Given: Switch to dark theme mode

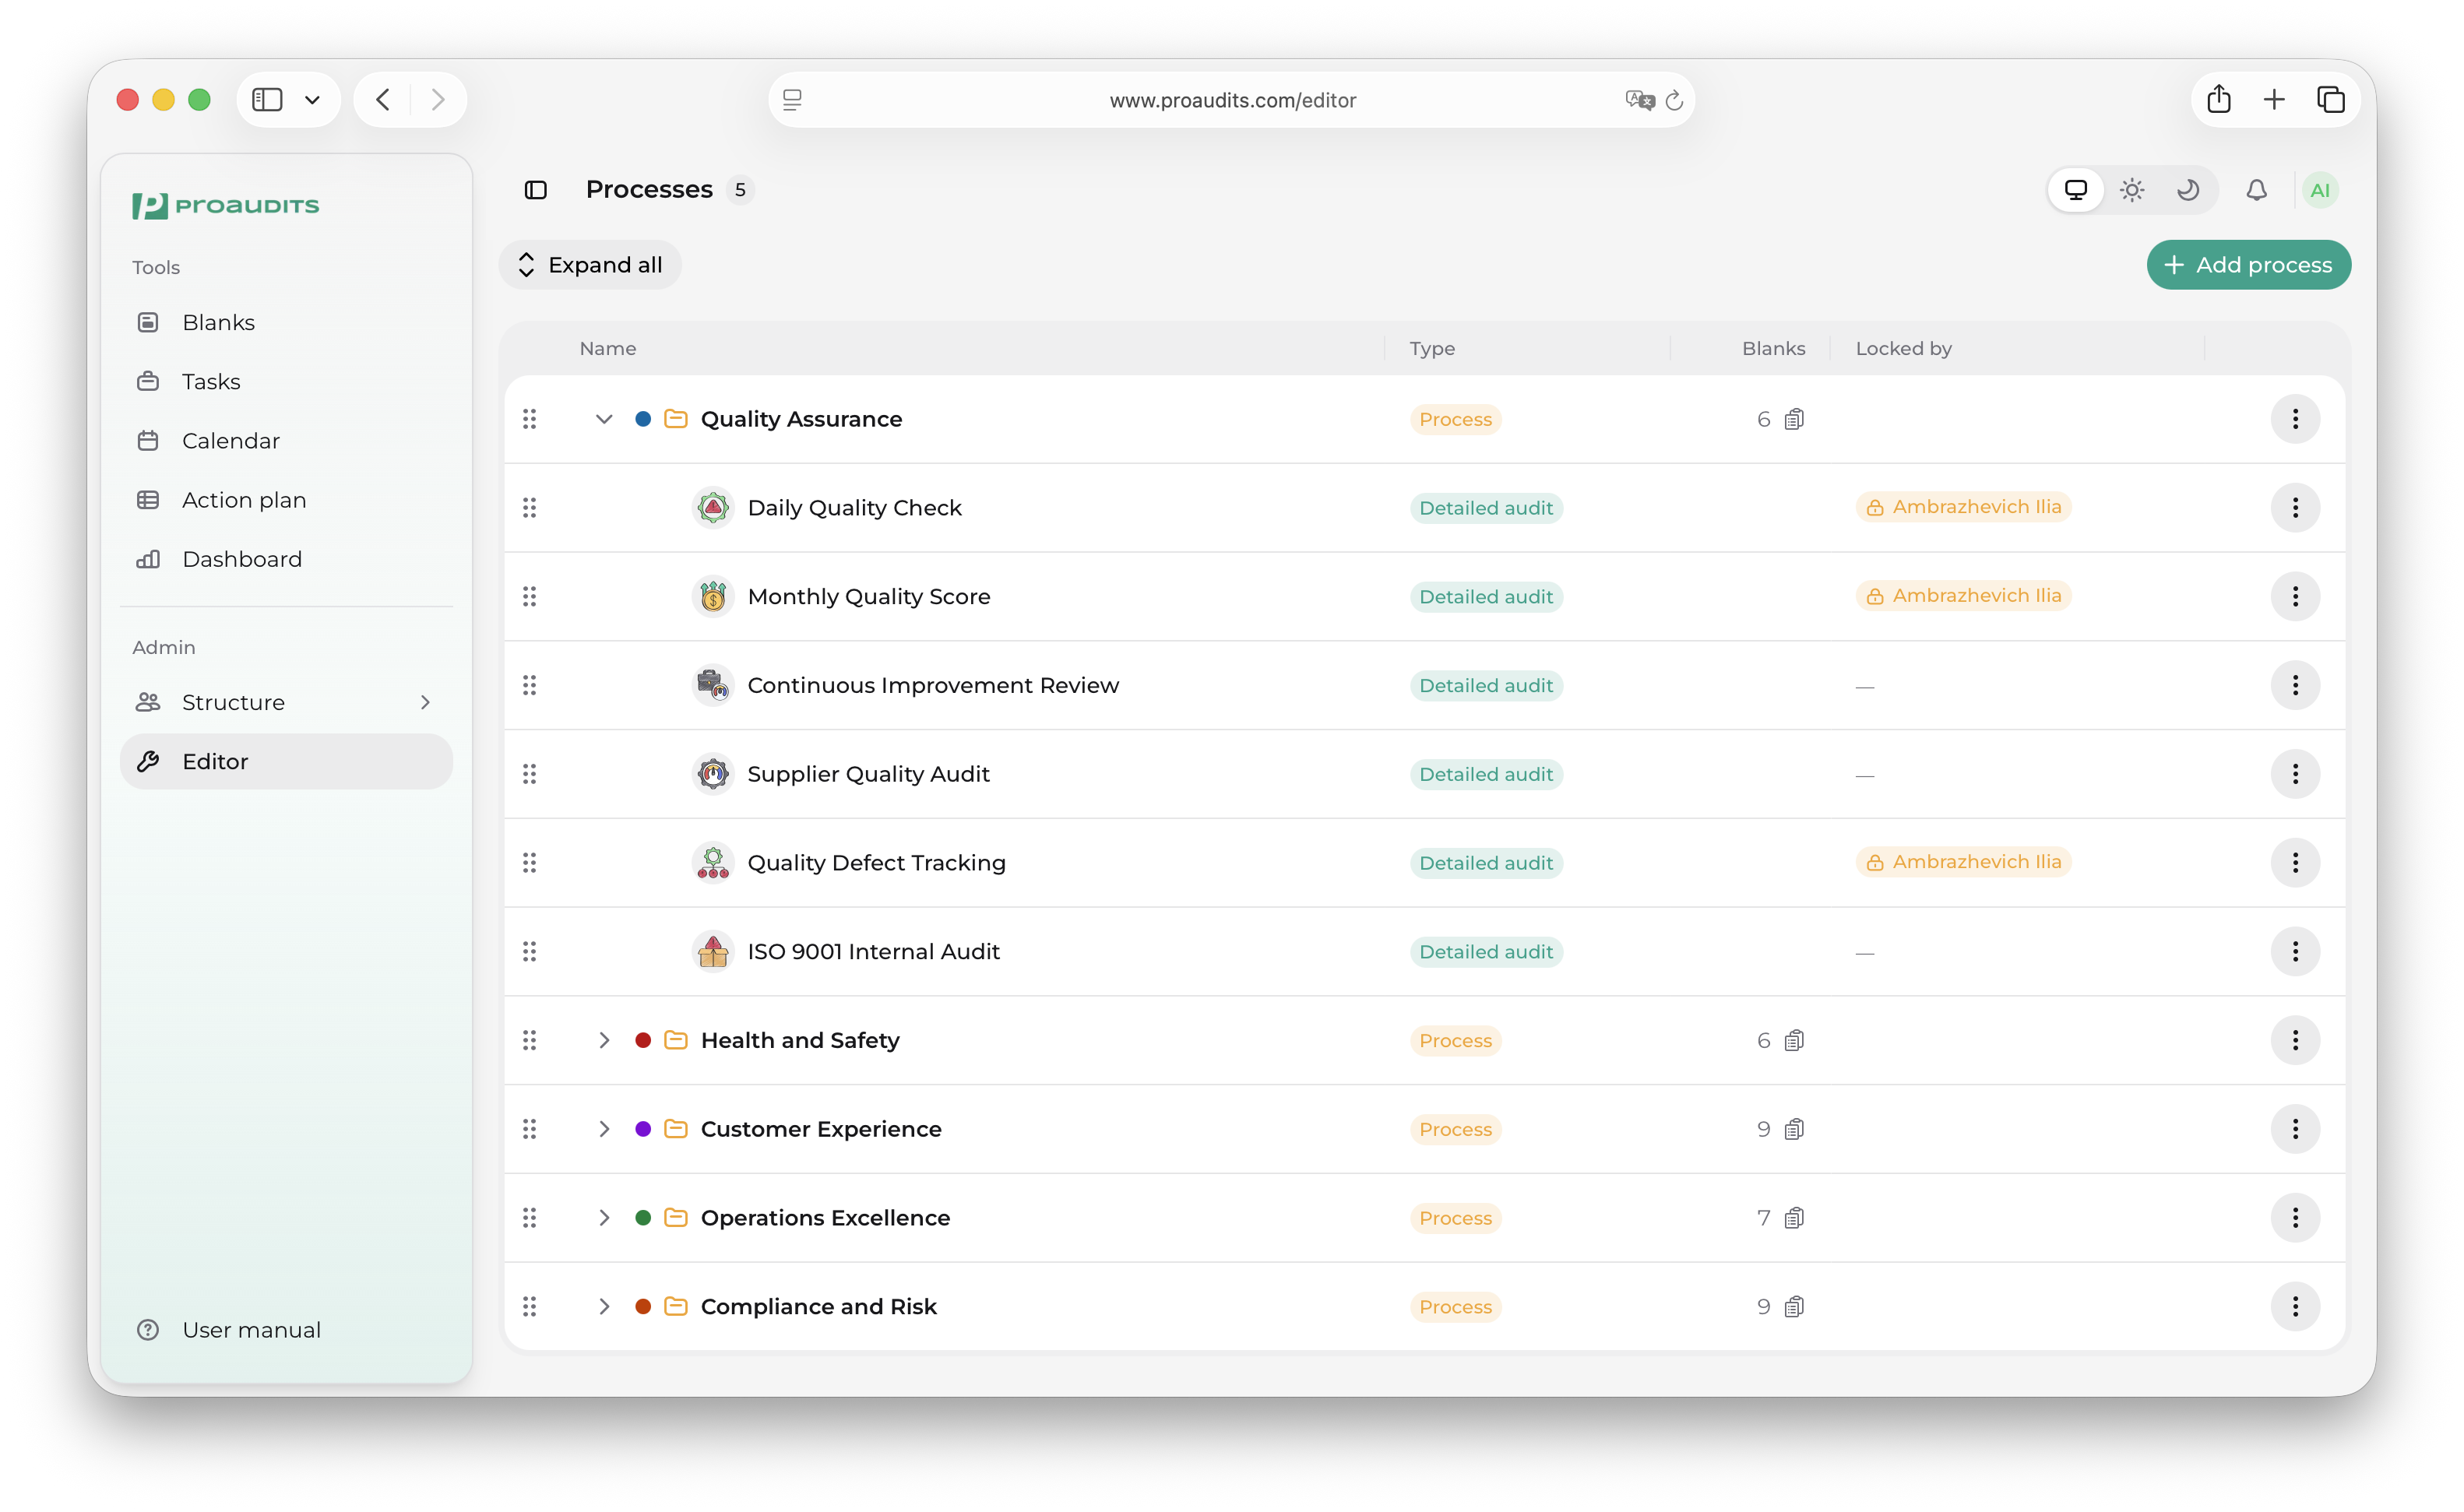Looking at the screenshot, I should 2188,190.
